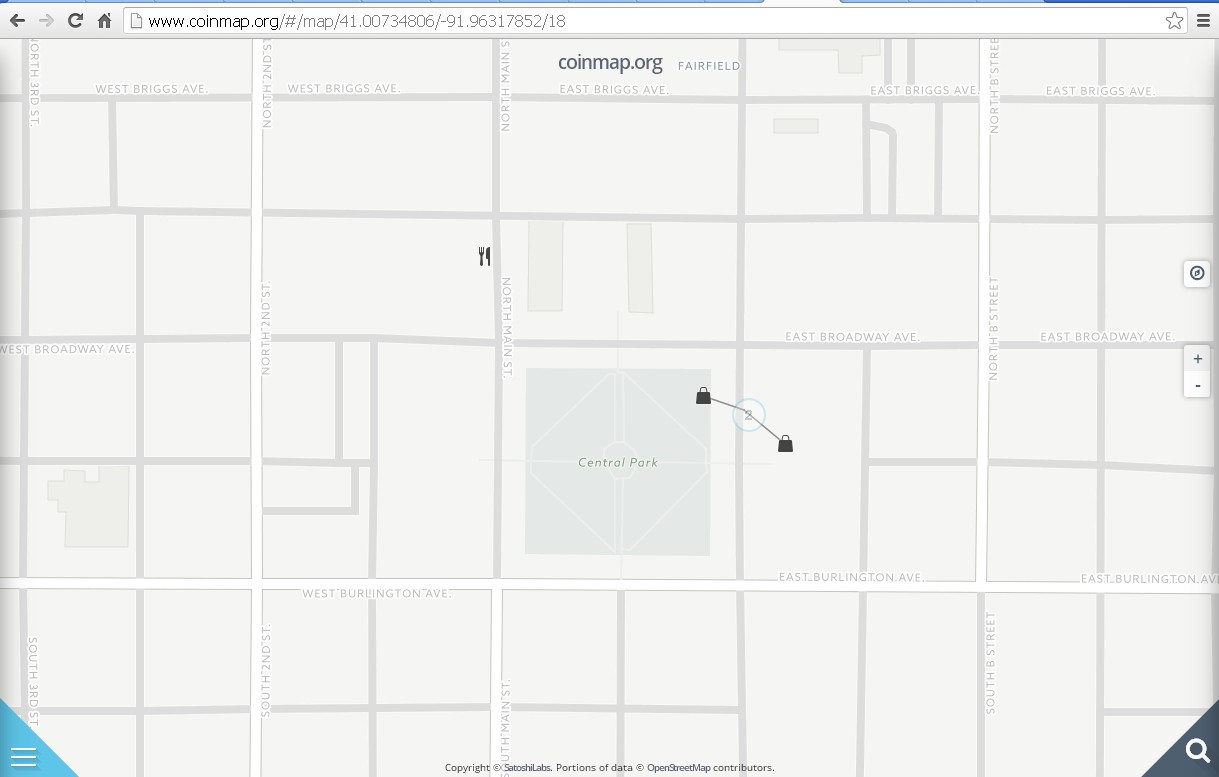
Task: Zoom out with the minus button
Action: 1197,385
